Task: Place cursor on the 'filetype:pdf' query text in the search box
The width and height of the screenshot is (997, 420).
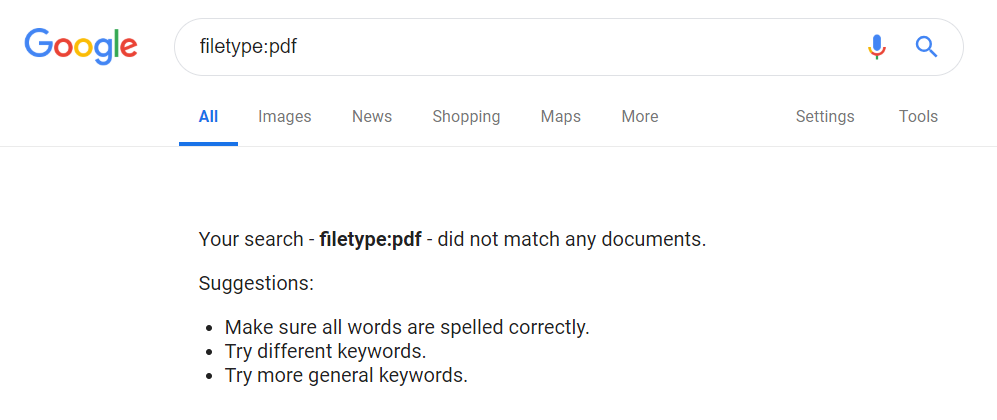Action: coord(248,46)
